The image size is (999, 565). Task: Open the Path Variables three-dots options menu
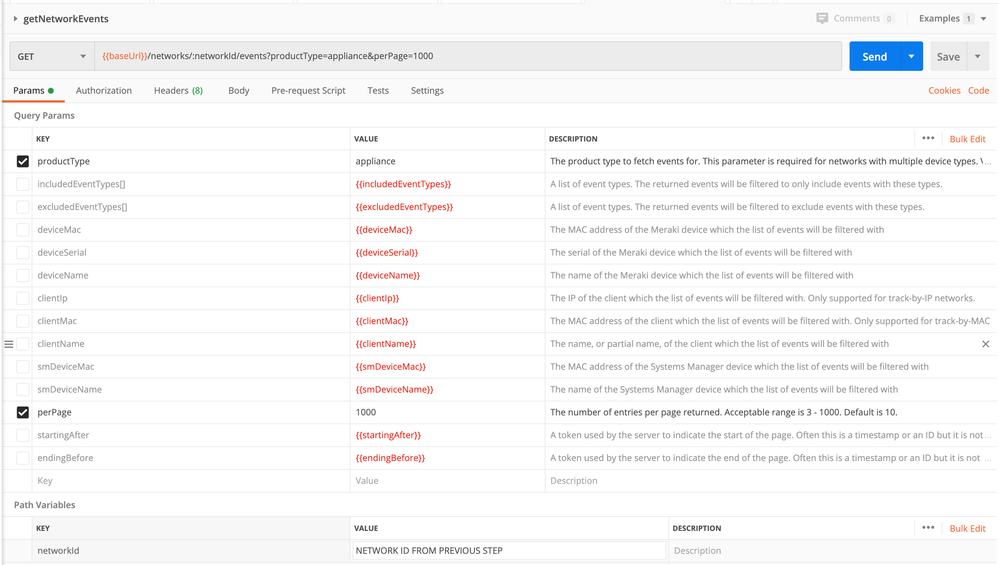pos(928,528)
